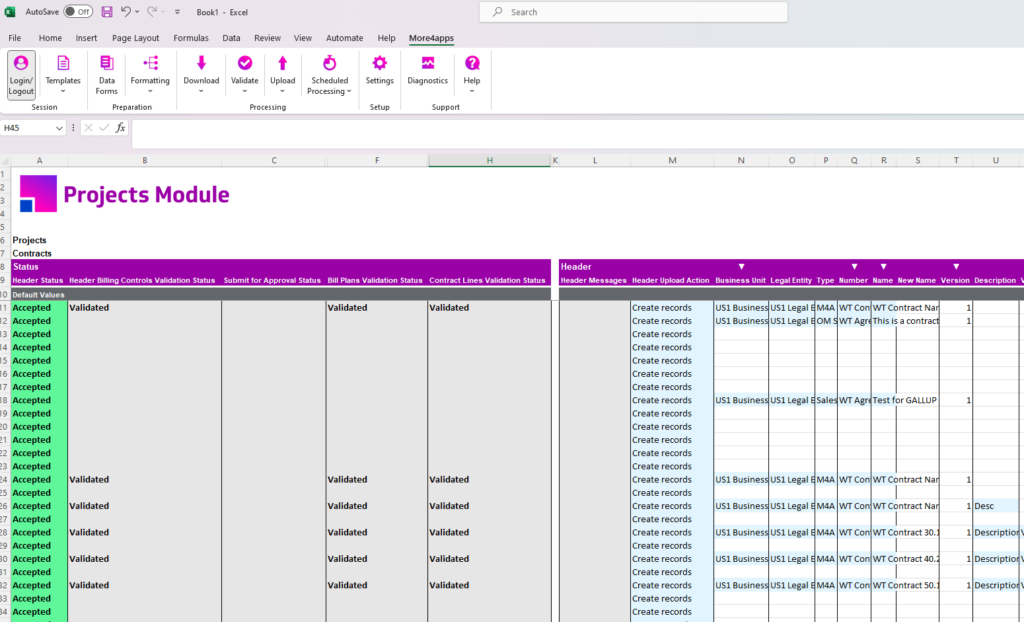
Task: Switch to the Formulas tab
Action: tap(191, 38)
